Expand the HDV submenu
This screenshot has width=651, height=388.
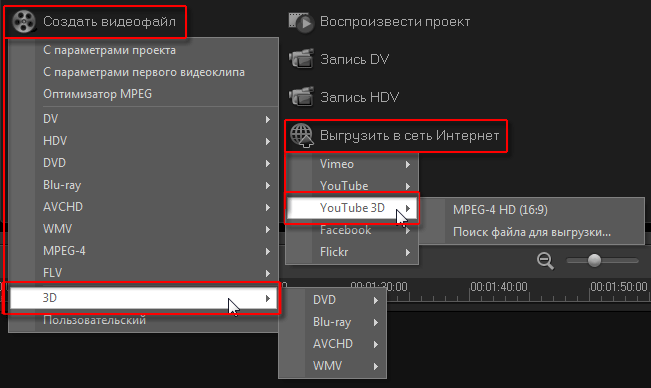point(143,141)
